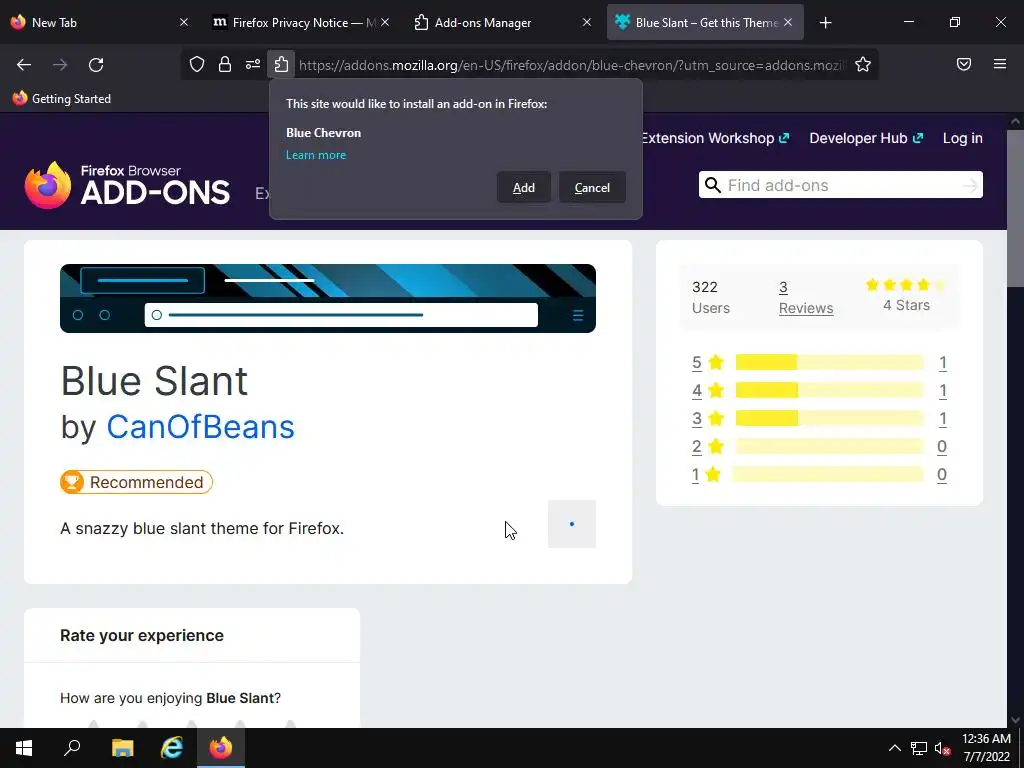This screenshot has height=768, width=1024.
Task: Click the Firefox taskbar icon
Action: 221,748
